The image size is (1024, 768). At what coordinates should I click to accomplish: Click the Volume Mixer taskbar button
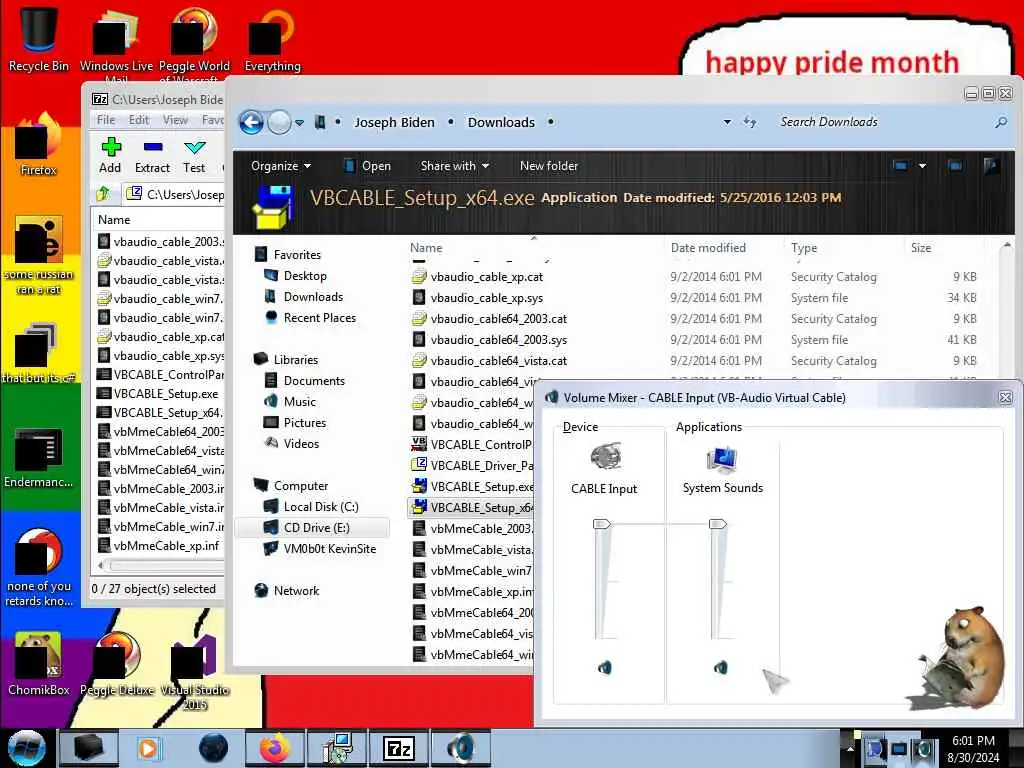tap(461, 748)
